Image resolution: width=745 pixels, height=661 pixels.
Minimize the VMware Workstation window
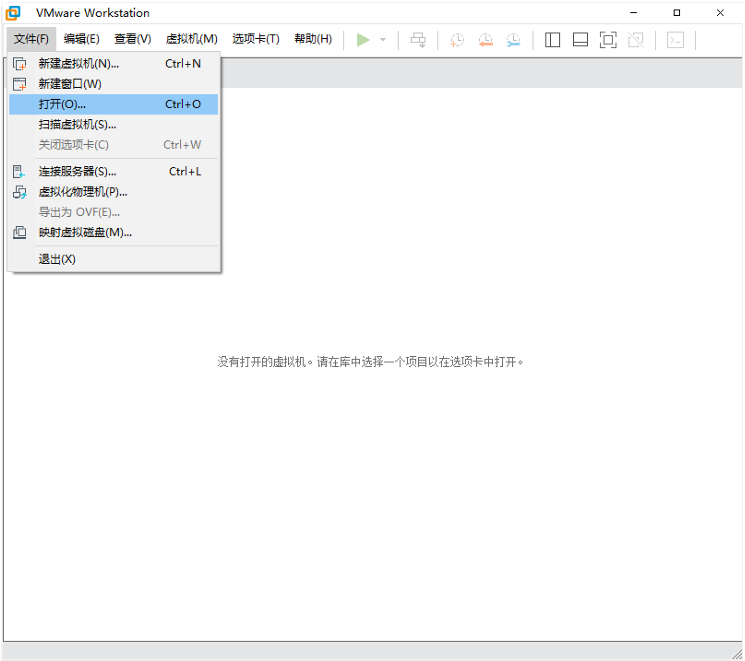point(633,13)
